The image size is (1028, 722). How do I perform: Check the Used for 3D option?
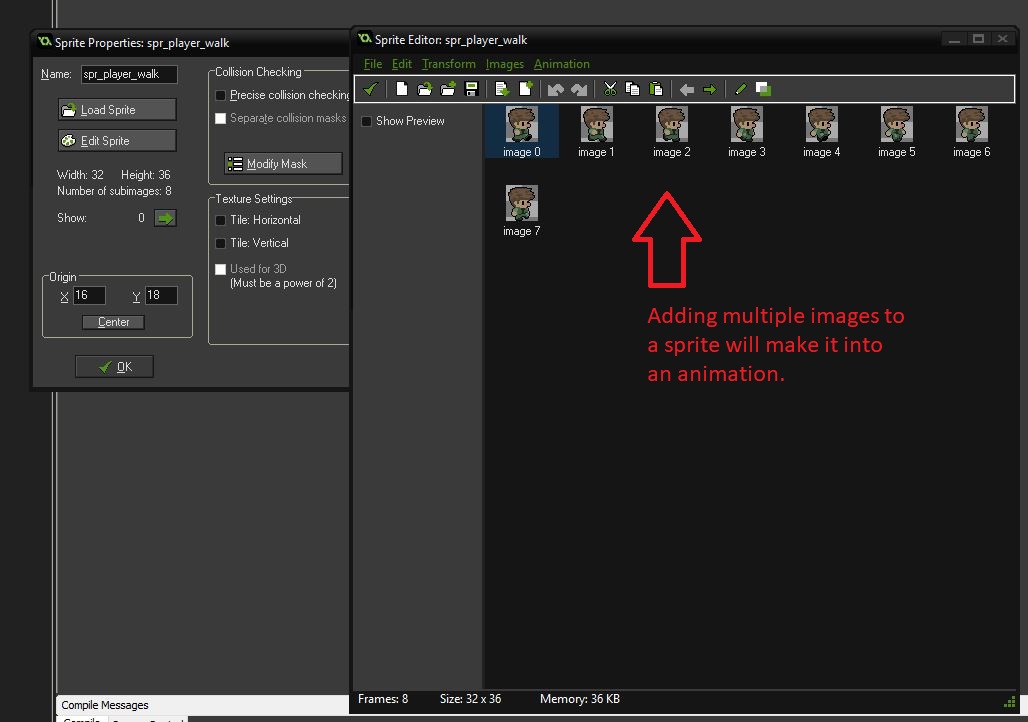(220, 268)
